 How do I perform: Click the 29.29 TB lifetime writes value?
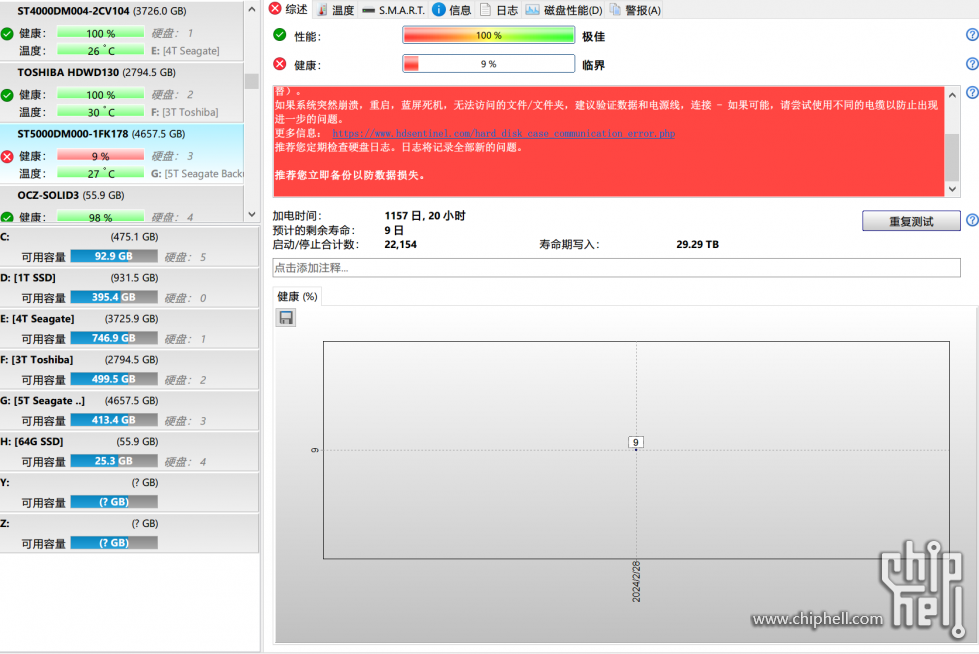click(x=697, y=244)
